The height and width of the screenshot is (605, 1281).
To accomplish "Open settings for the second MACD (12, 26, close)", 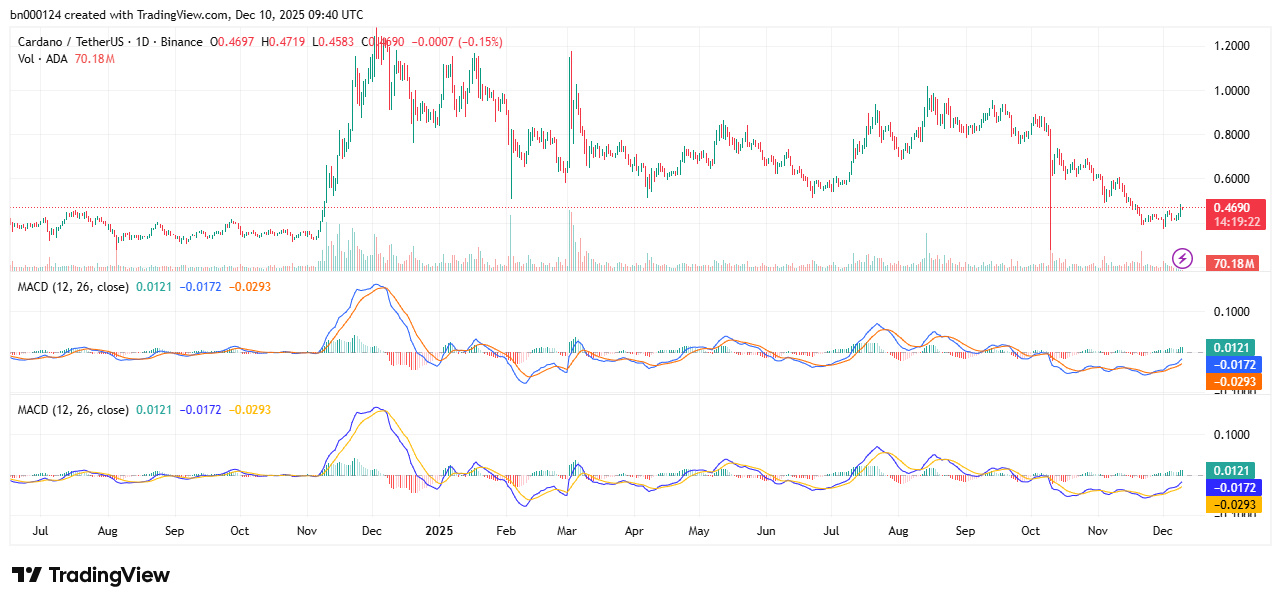I will (x=72, y=409).
